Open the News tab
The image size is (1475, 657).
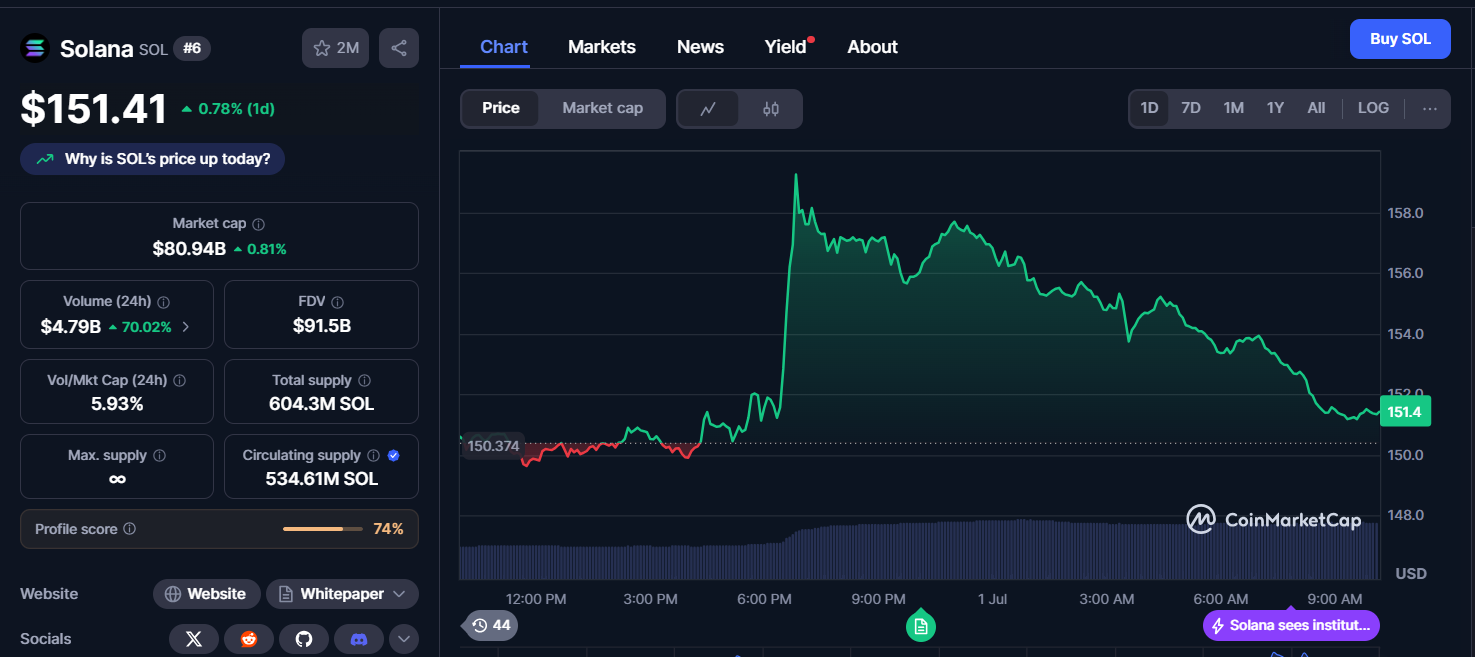(700, 47)
